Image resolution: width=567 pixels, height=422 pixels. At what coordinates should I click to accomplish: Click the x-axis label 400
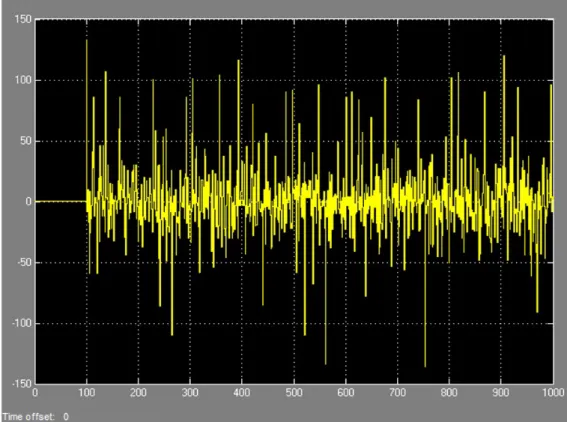(242, 393)
